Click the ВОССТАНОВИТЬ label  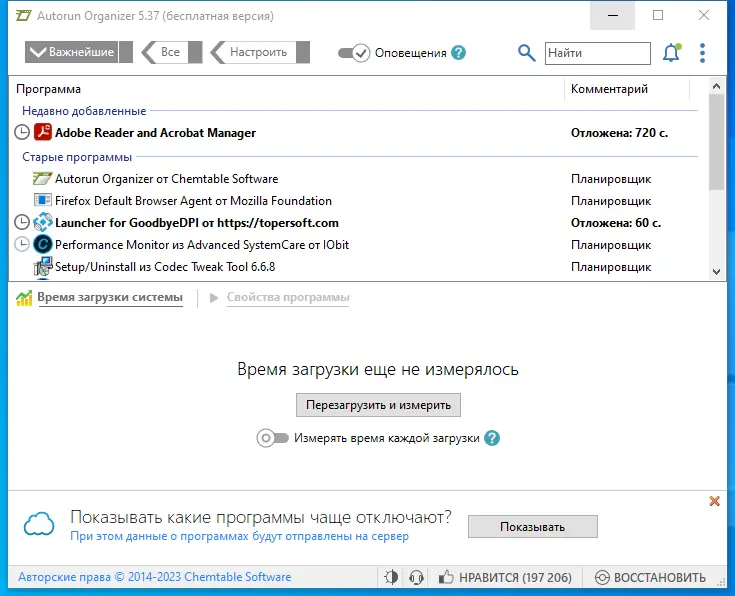660,578
